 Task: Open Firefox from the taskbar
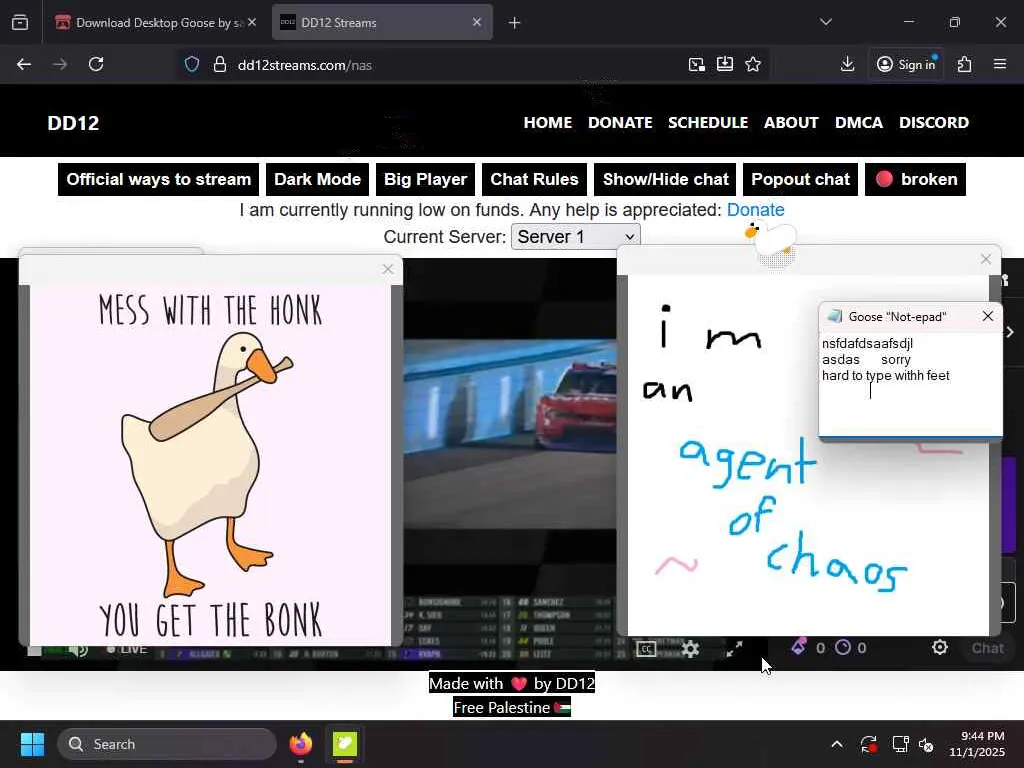click(301, 744)
